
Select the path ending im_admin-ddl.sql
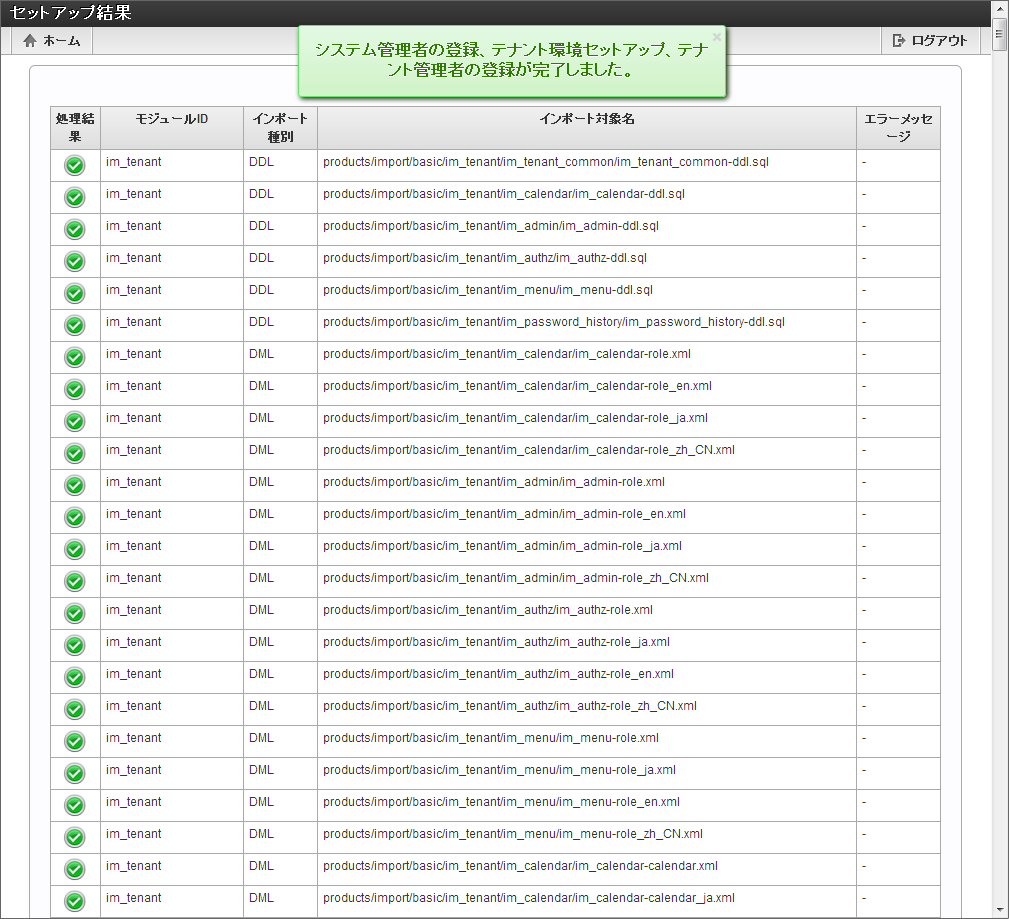coord(491,226)
